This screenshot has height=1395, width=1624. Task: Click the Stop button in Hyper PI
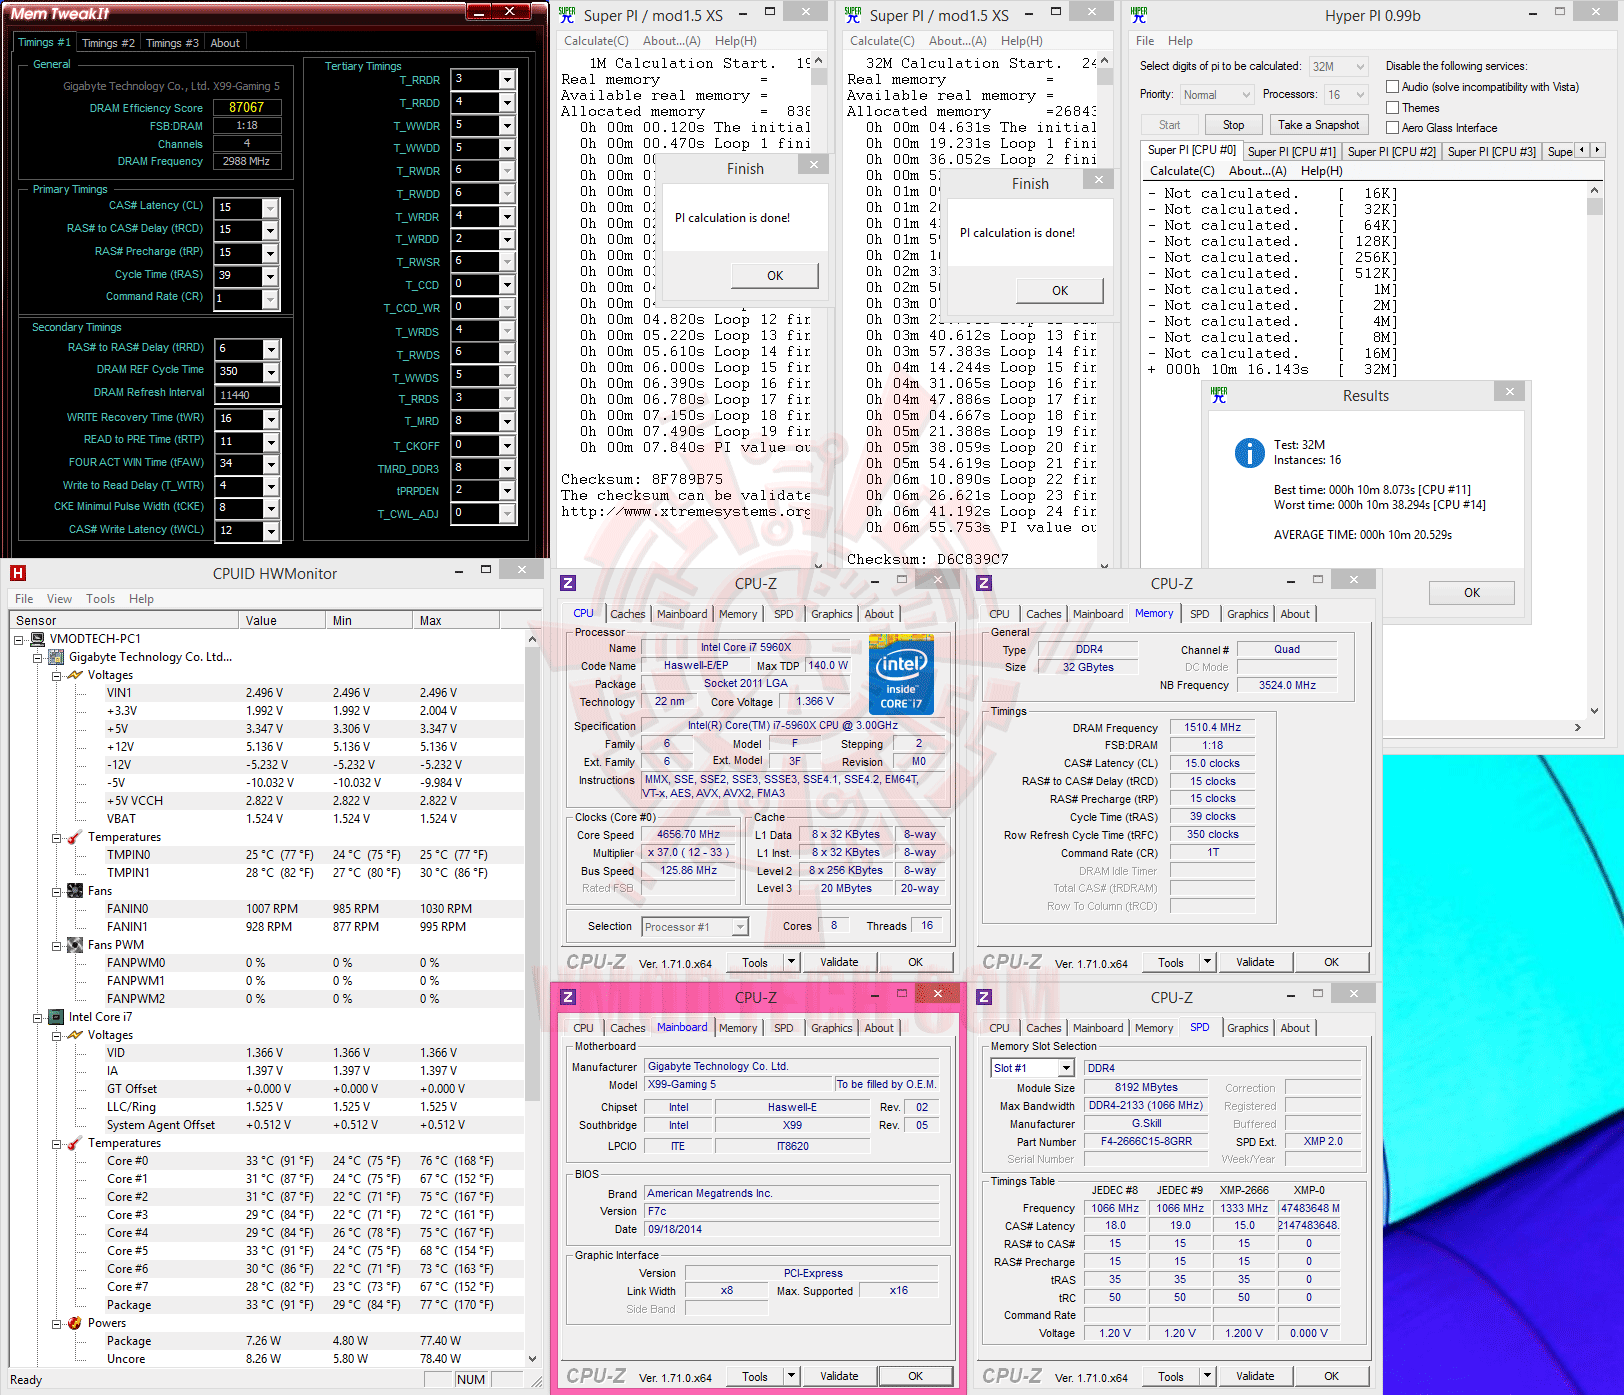tap(1233, 125)
